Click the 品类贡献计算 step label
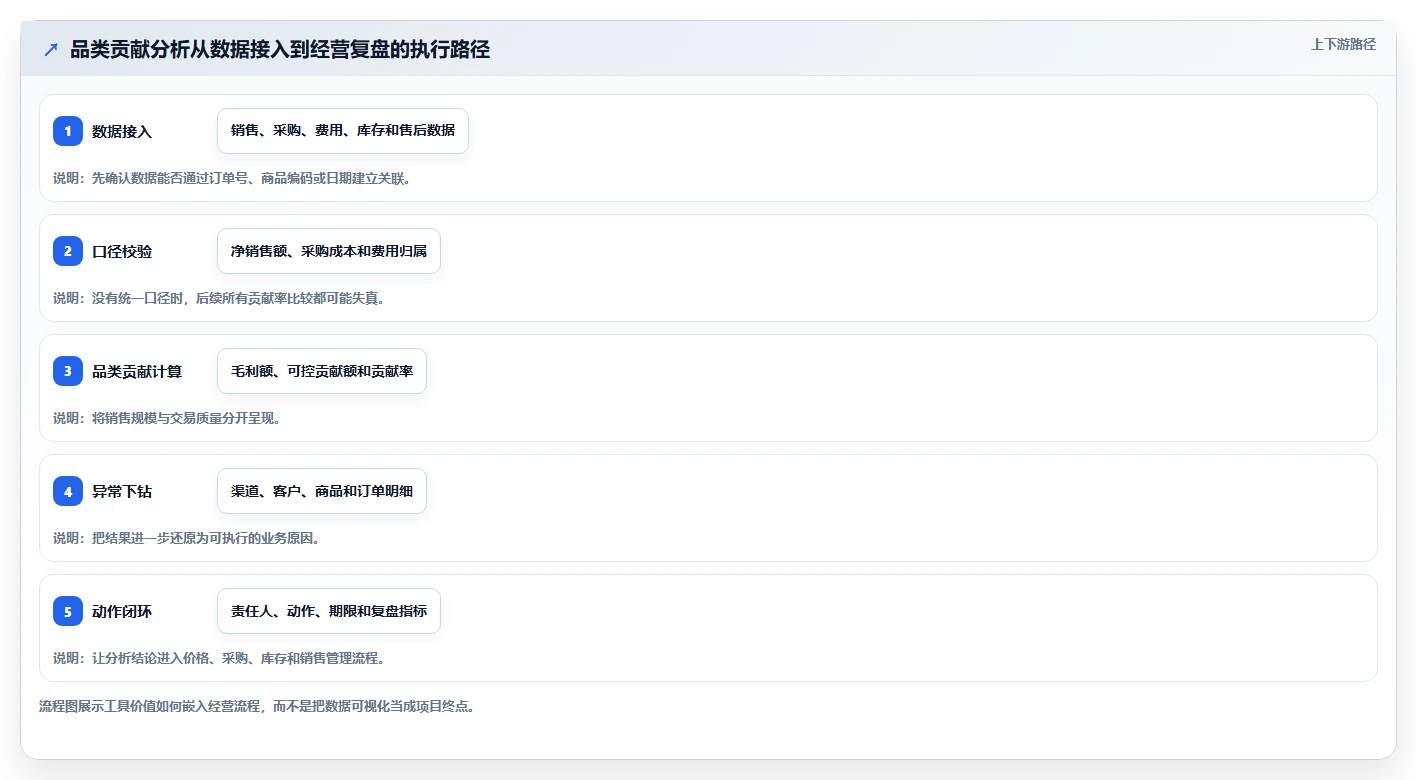Screen dimensions: 1417x780 coord(137,371)
